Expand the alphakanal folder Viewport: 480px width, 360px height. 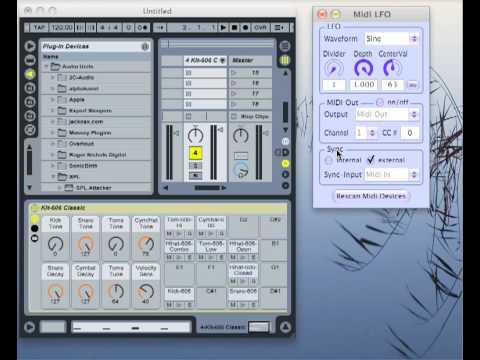tap(52, 88)
